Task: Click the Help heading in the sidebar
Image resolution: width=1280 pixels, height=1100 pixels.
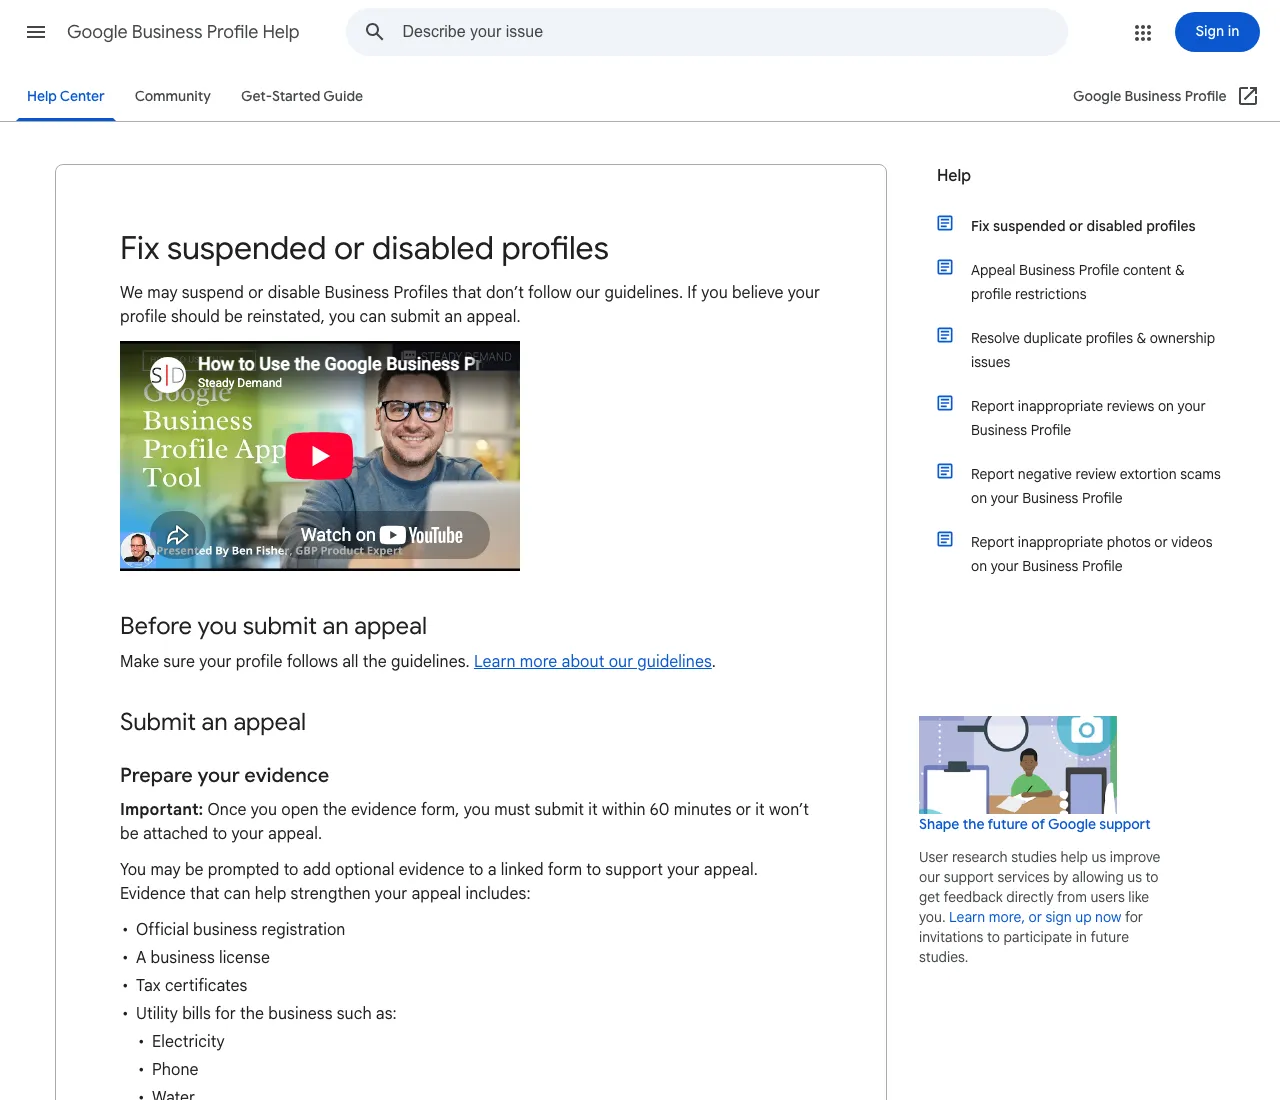Action: coord(954,175)
